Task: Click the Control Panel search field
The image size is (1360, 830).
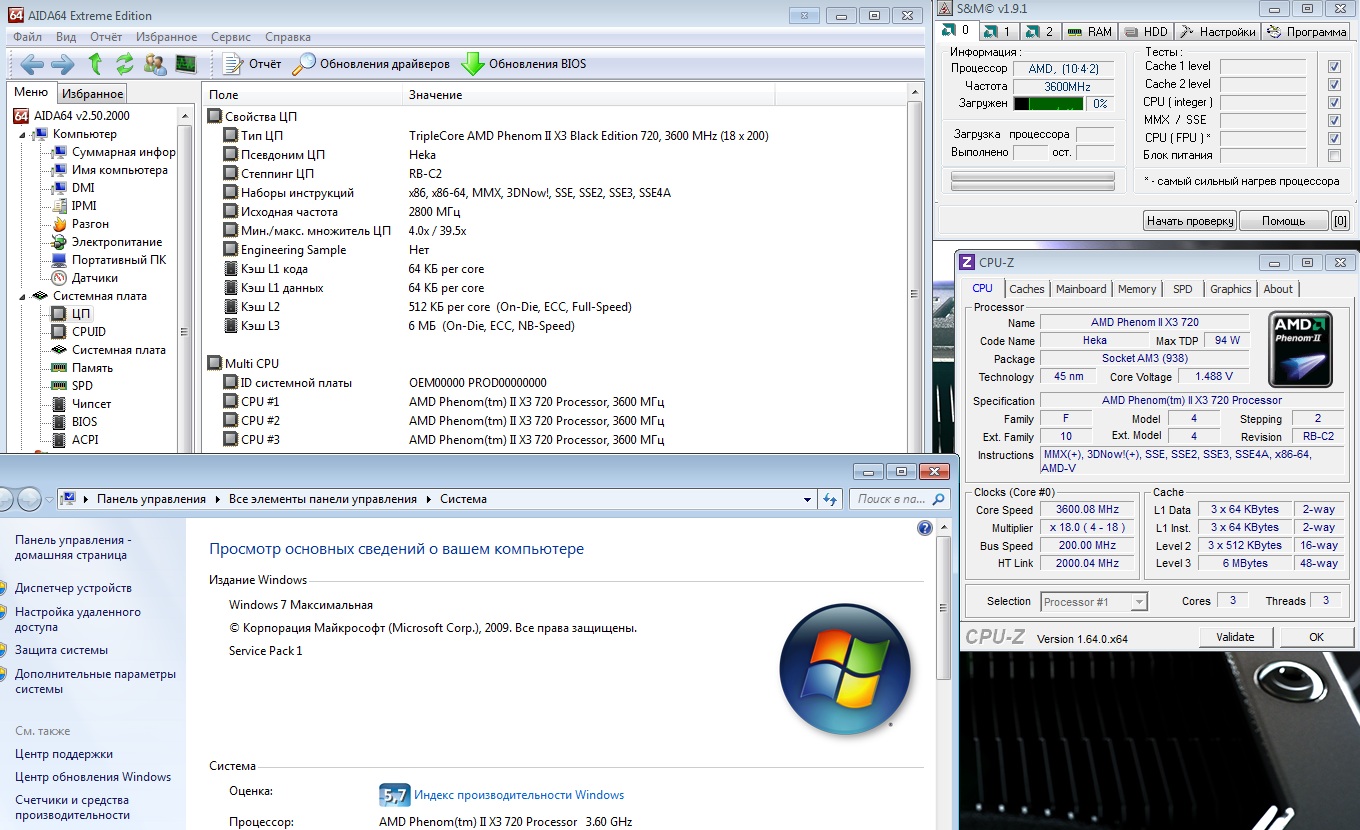Action: (900, 499)
